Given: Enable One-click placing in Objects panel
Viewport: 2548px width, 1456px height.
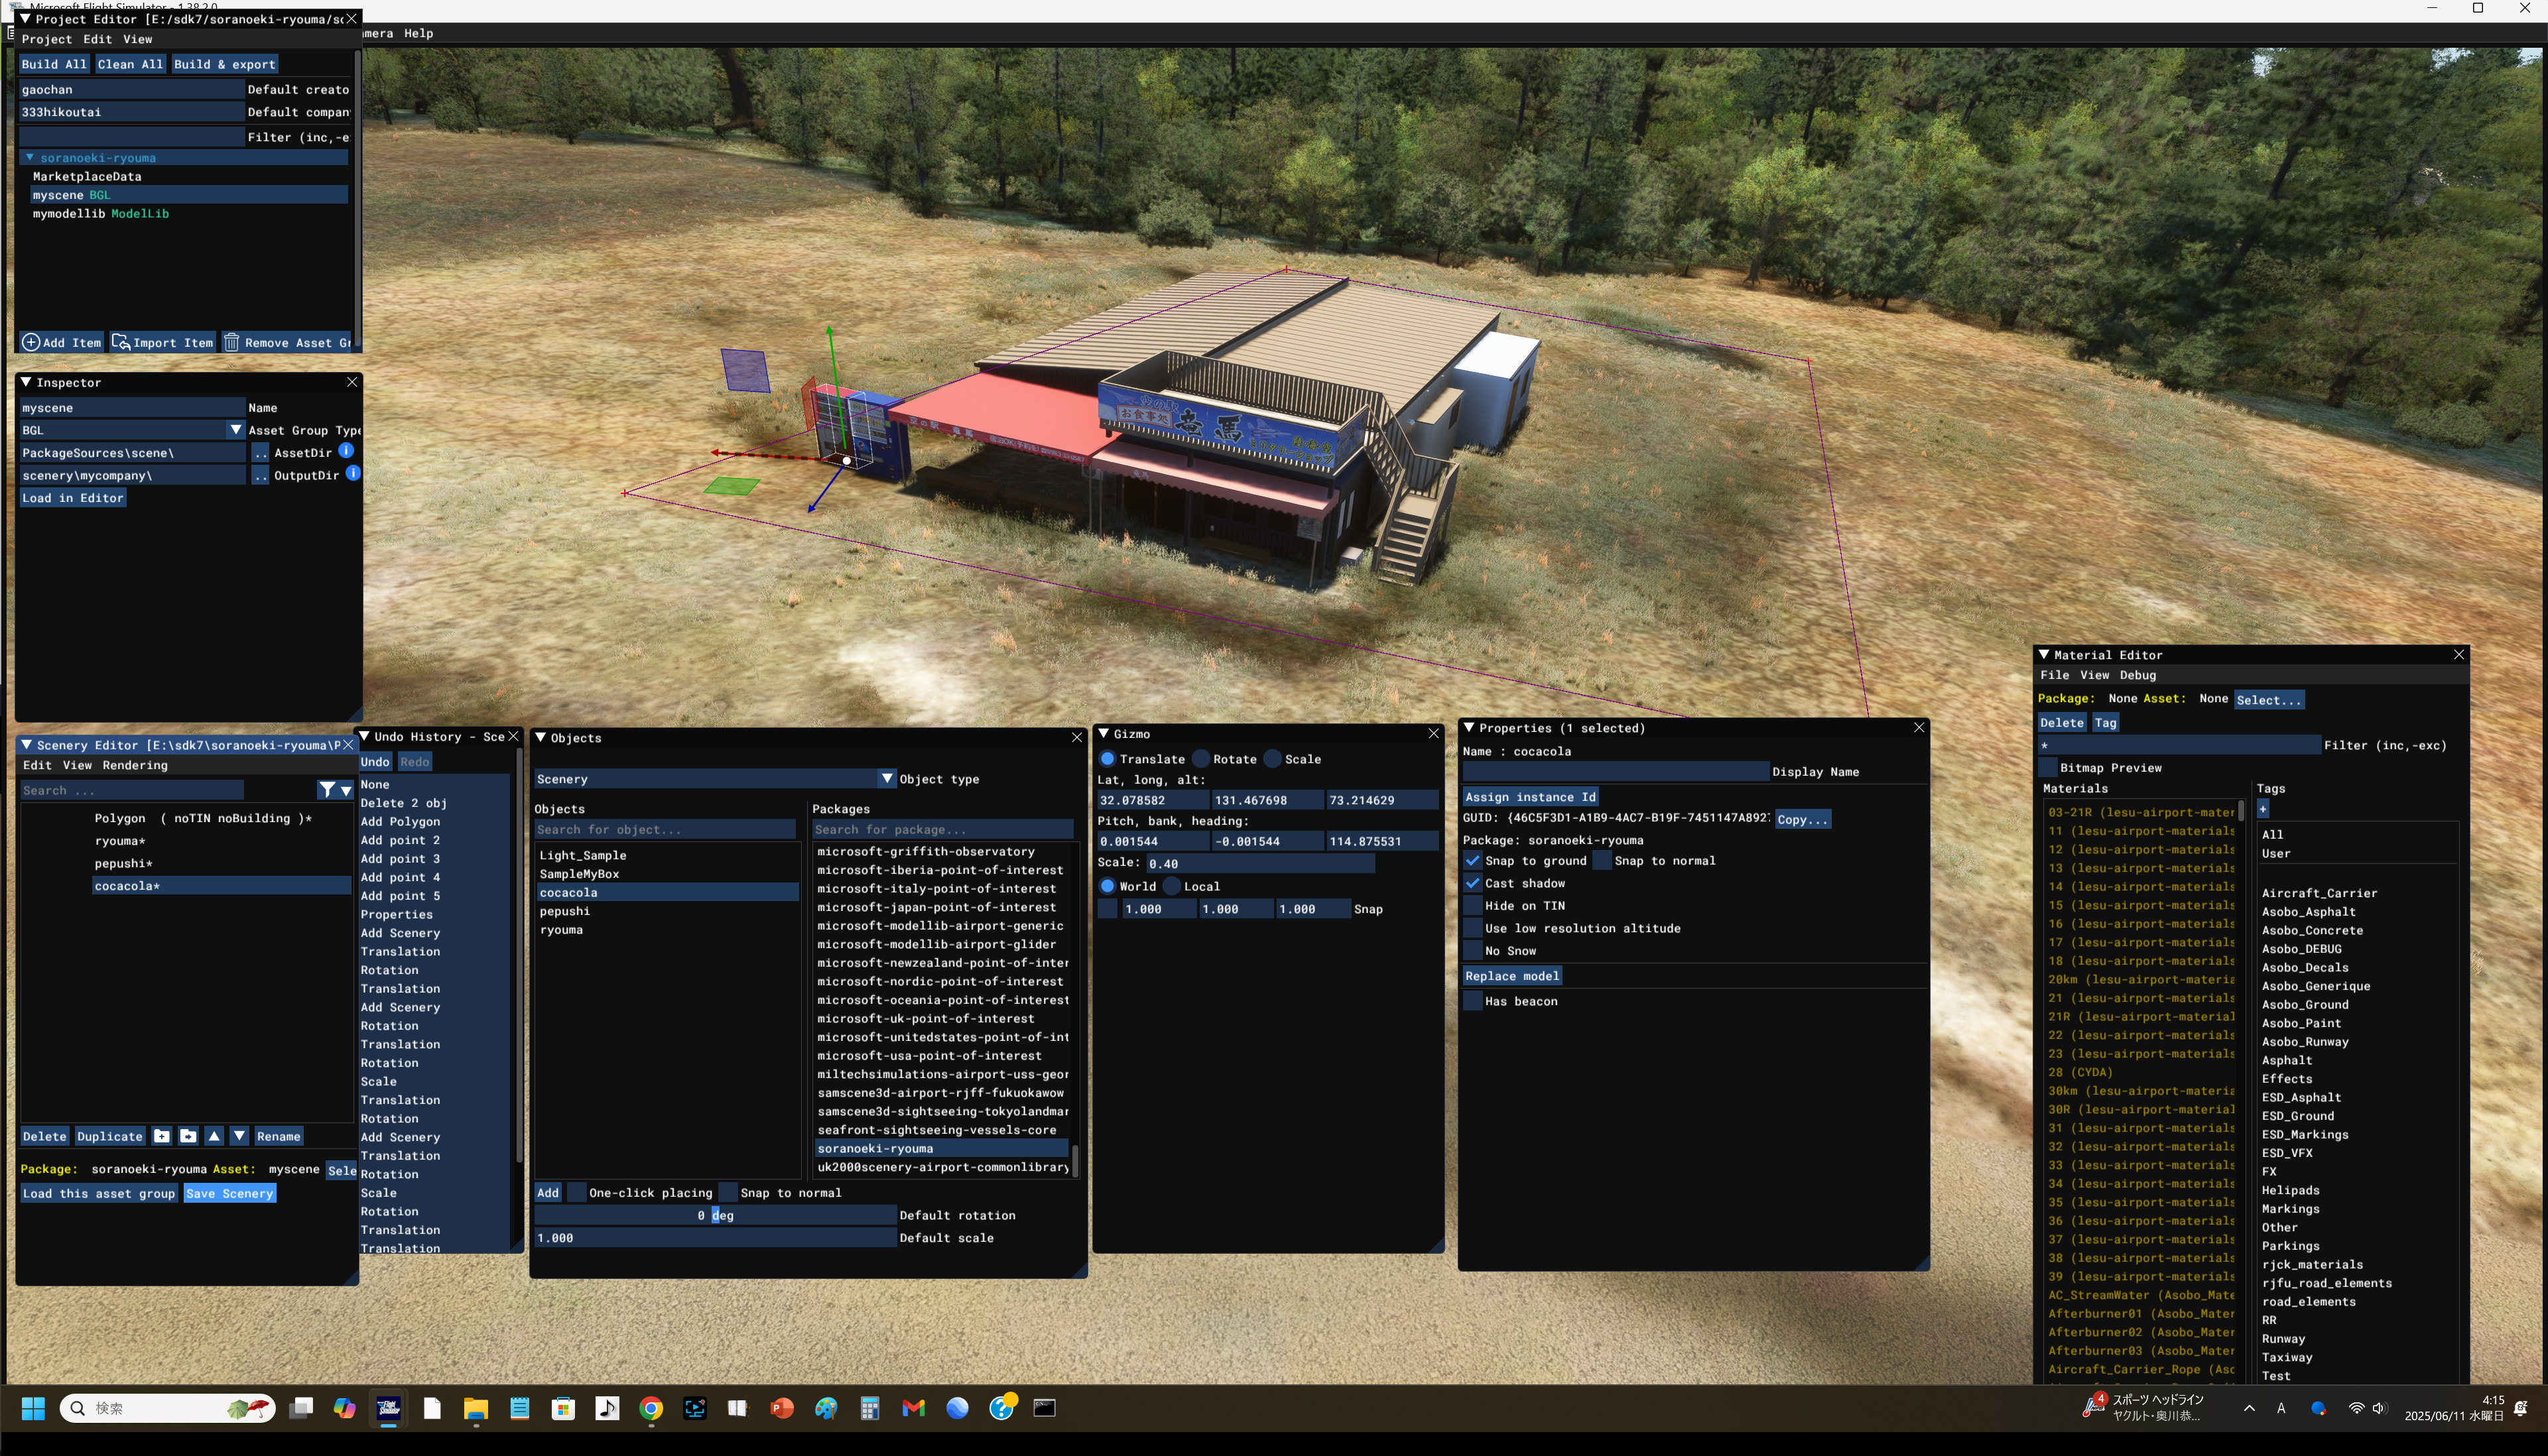Looking at the screenshot, I should (x=577, y=1192).
